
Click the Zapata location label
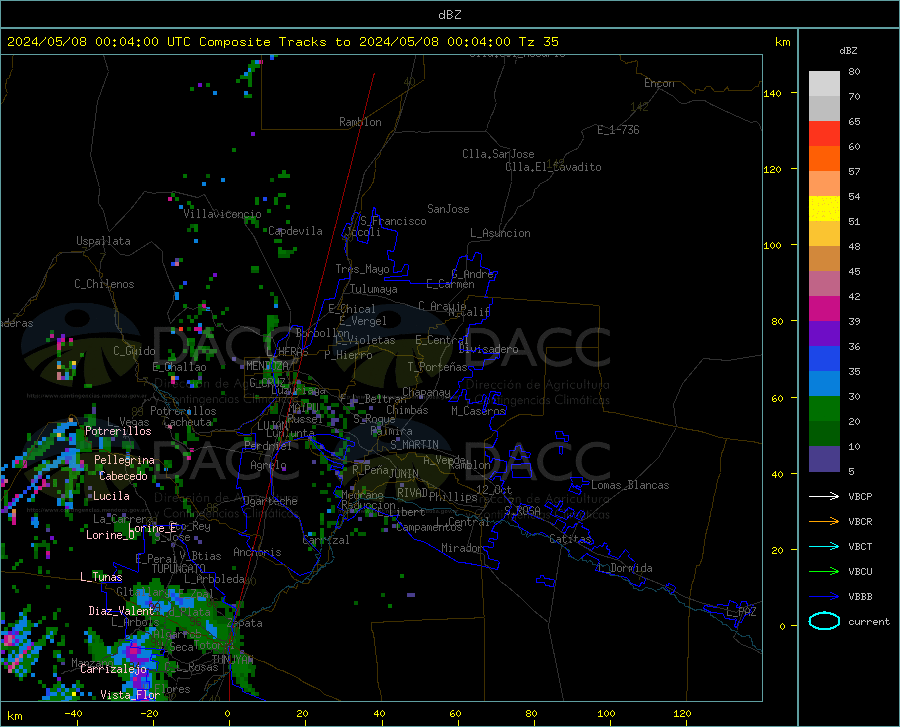point(245,623)
